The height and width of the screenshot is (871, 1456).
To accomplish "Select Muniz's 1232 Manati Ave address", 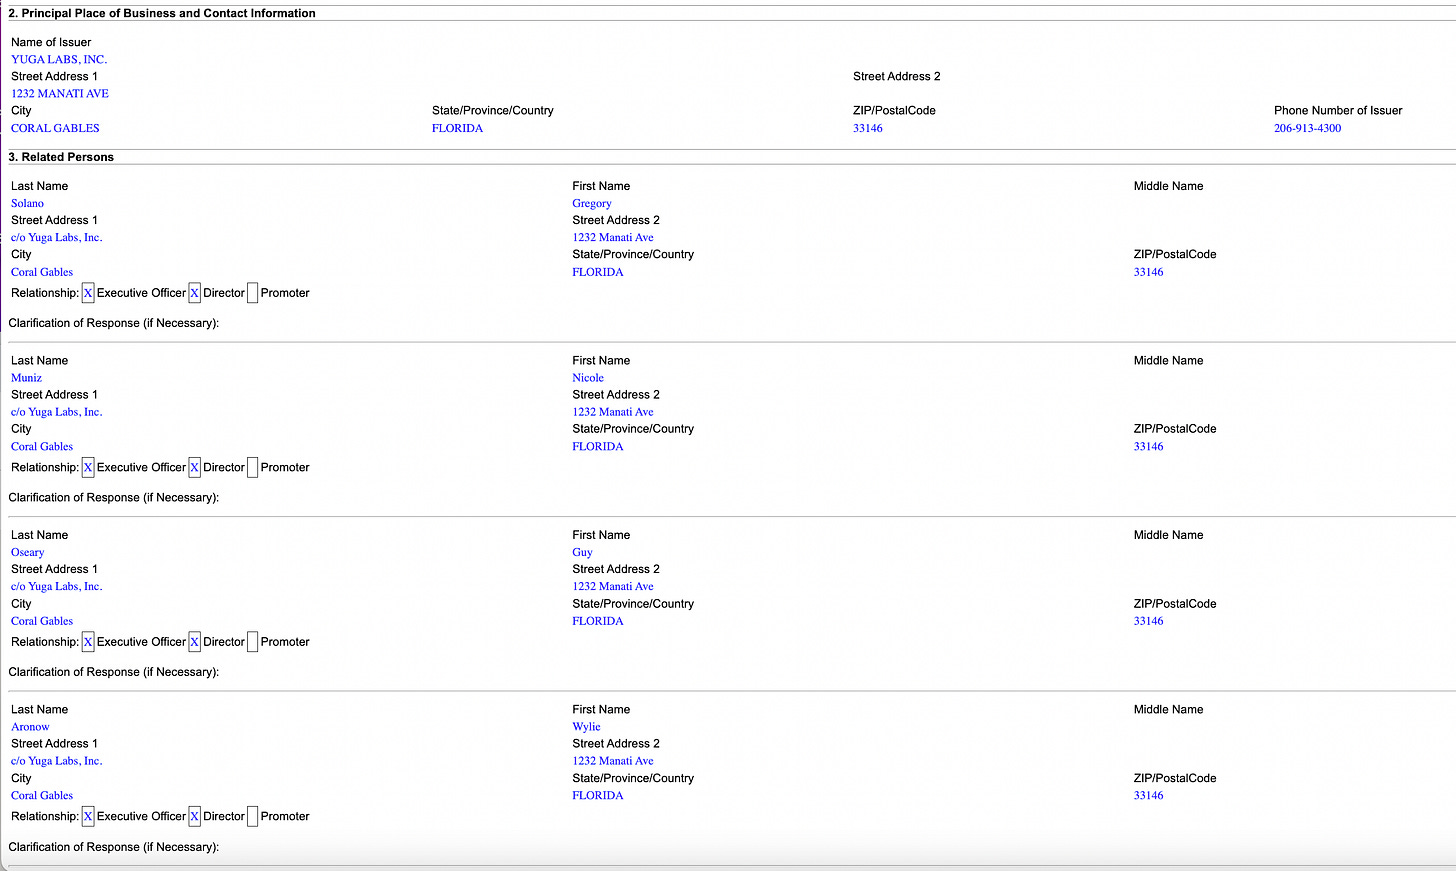I will point(613,412).
